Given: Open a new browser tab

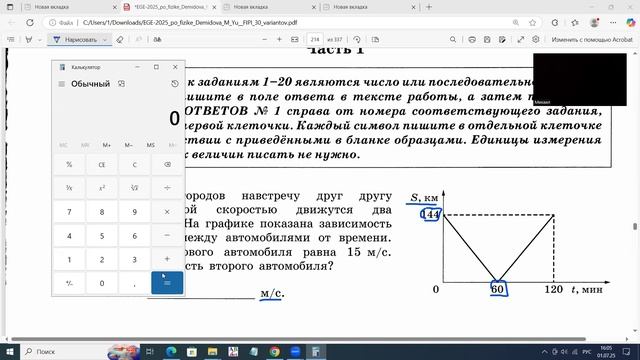Looking at the screenshot, I should click(429, 7).
